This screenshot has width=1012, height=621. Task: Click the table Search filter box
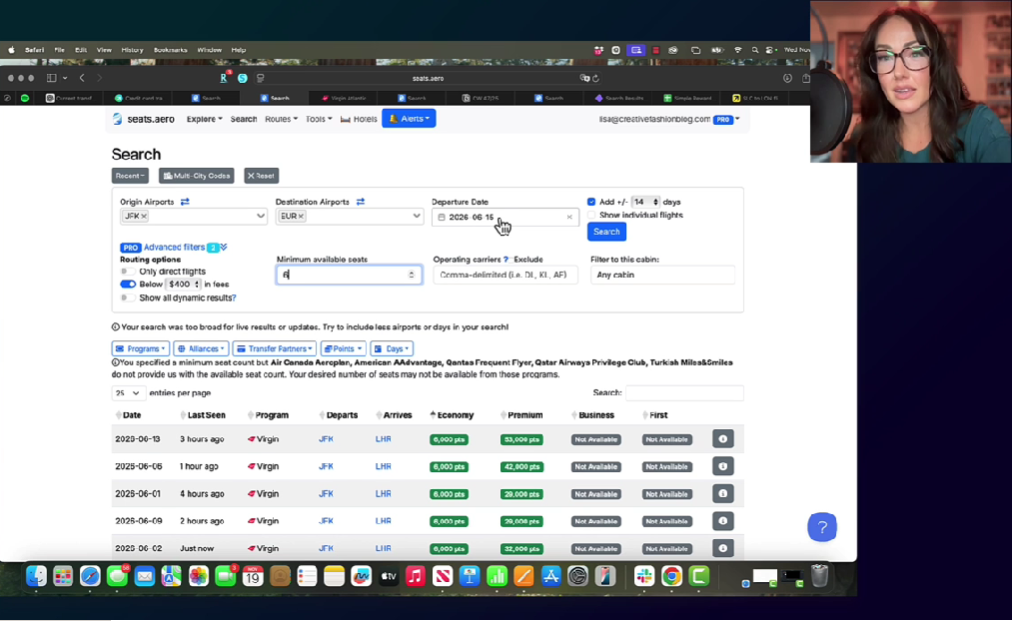[x=684, y=392]
